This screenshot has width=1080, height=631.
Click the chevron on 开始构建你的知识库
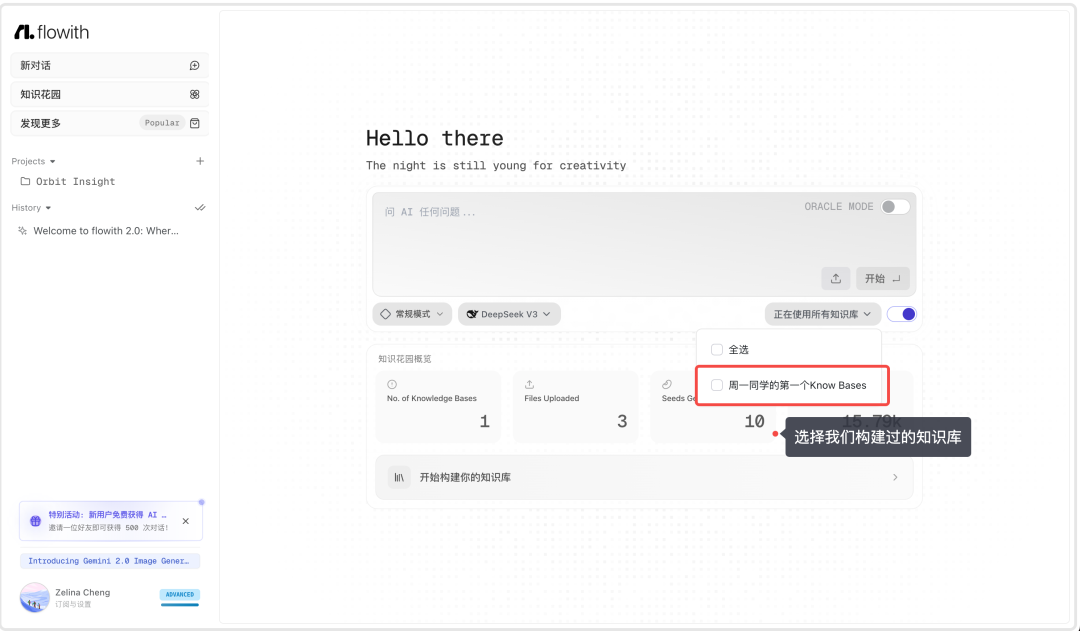pos(895,477)
